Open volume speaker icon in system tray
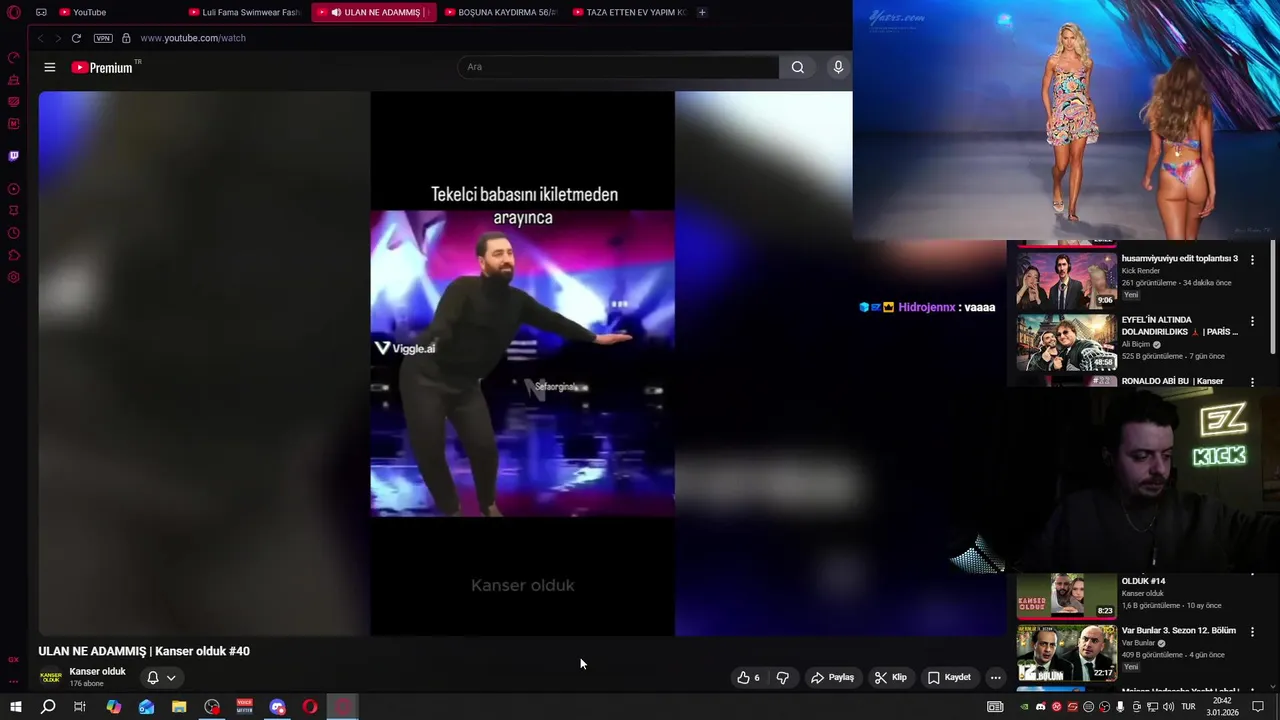The height and width of the screenshot is (720, 1280). tap(1168, 707)
